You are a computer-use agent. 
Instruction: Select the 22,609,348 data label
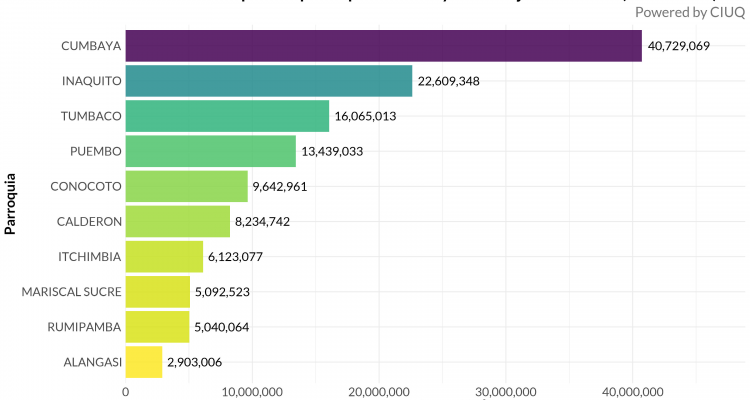tap(450, 82)
